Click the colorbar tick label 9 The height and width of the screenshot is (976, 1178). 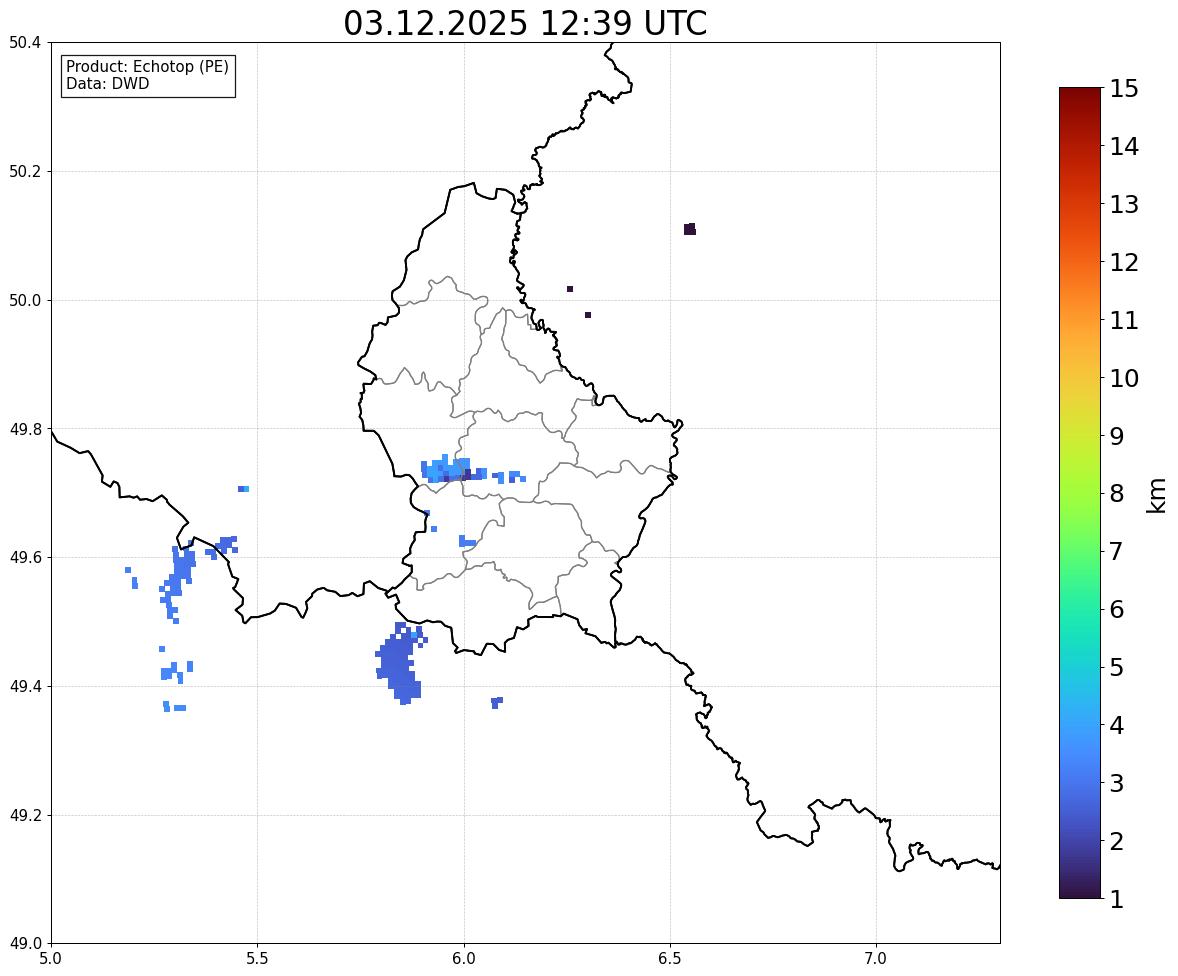[x=1117, y=436]
